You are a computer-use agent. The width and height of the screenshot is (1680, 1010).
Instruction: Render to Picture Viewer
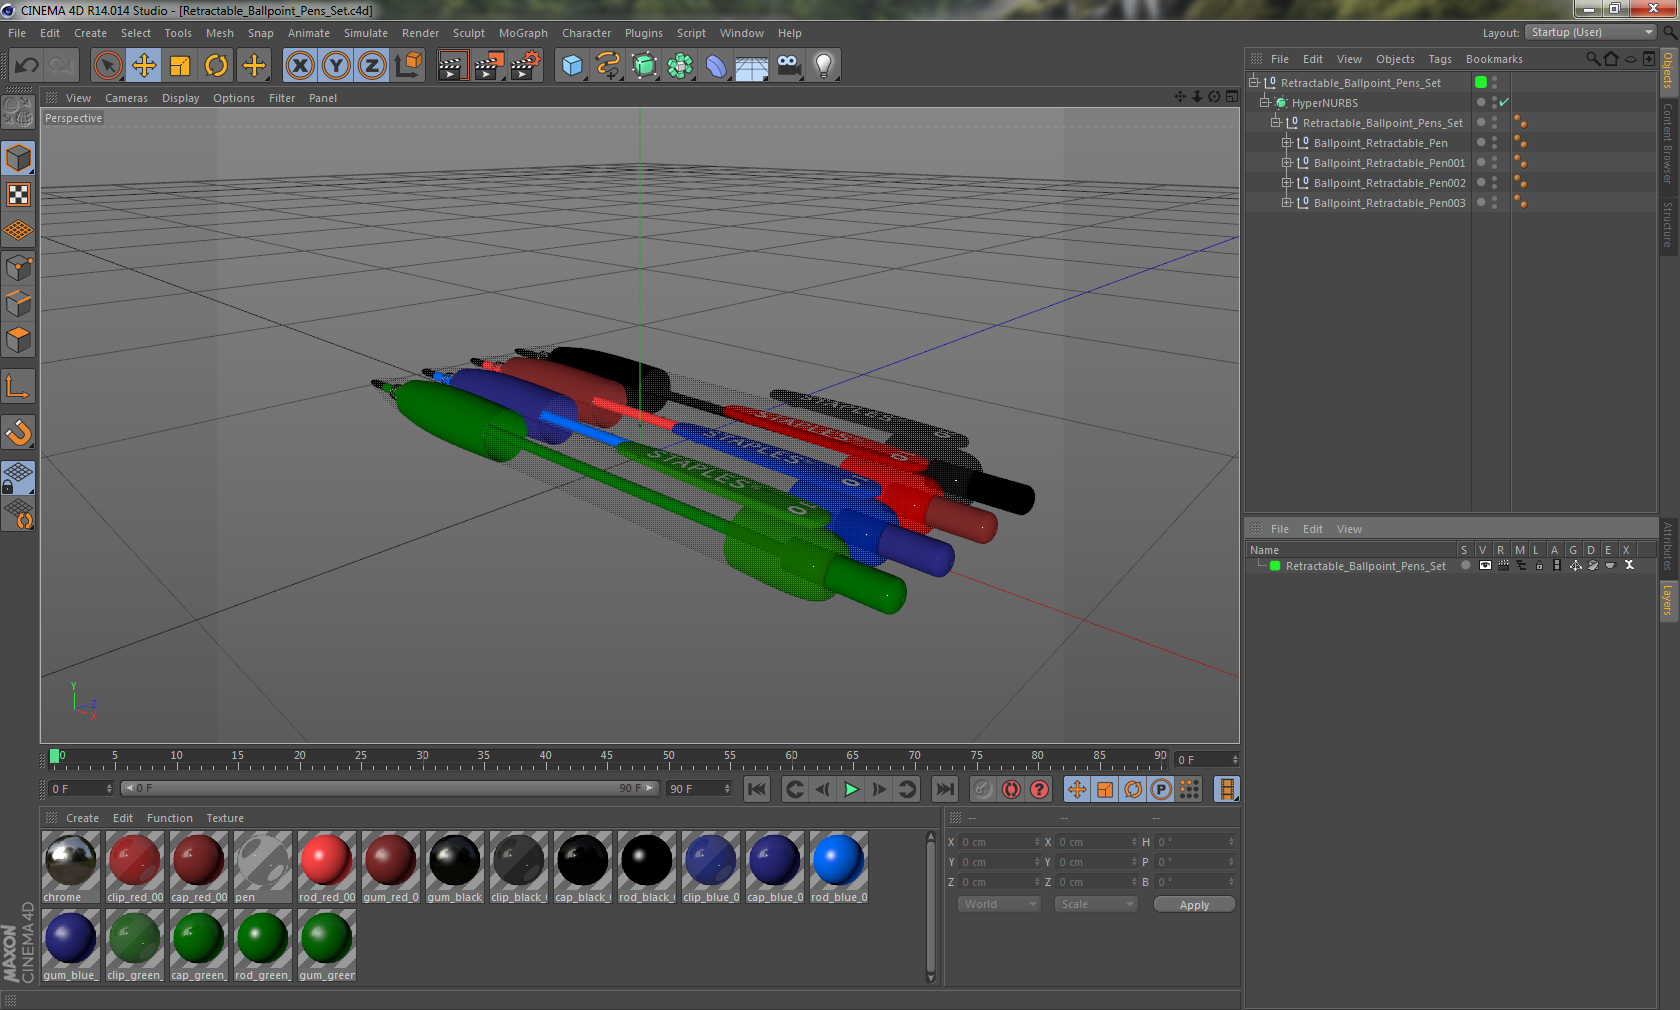click(x=489, y=66)
